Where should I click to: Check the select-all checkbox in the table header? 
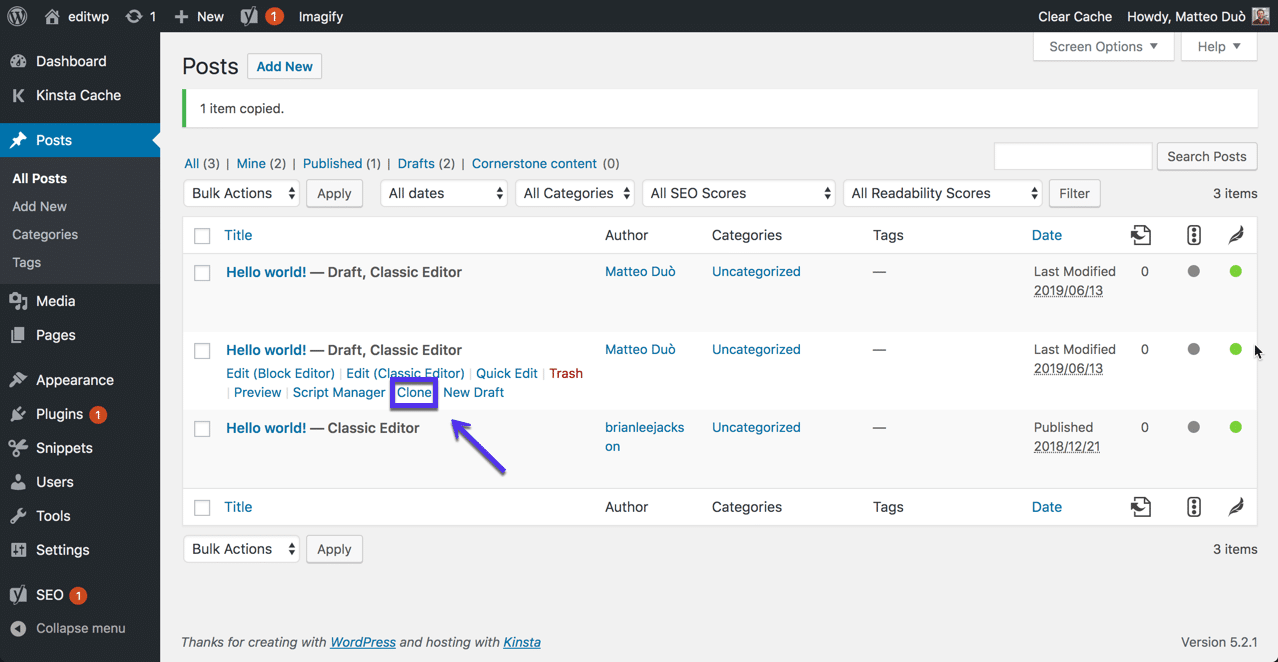pyautogui.click(x=202, y=235)
